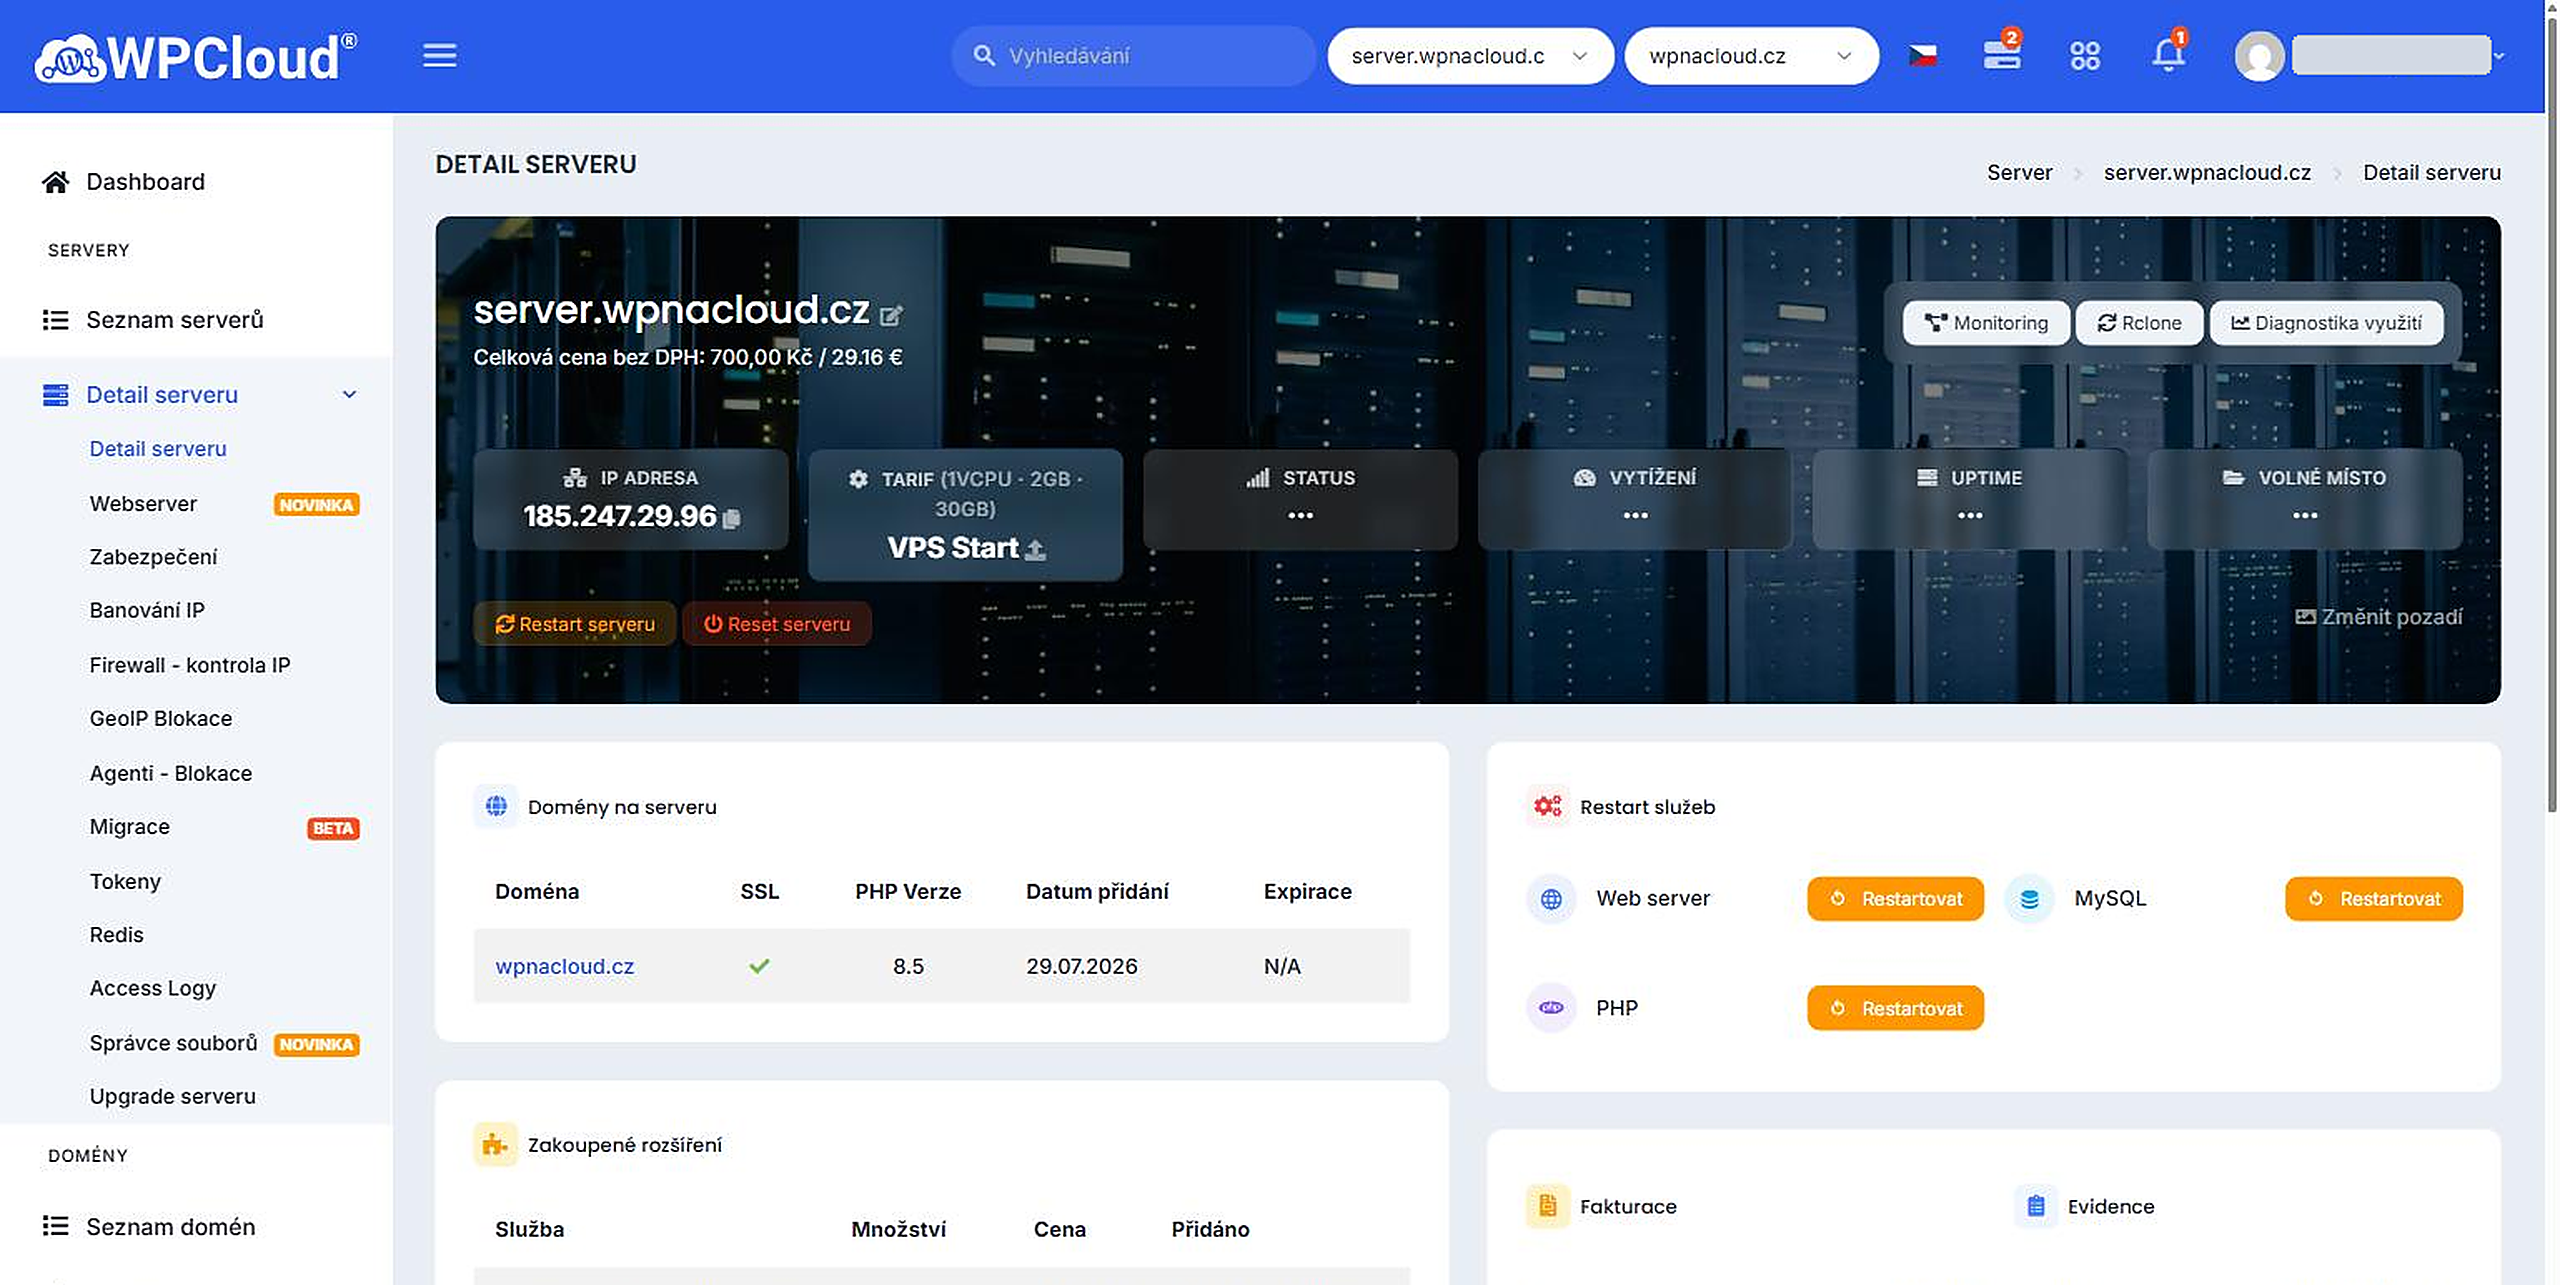This screenshot has height=1285, width=2560.
Task: Click the Server breadcrumb link
Action: (x=2019, y=172)
